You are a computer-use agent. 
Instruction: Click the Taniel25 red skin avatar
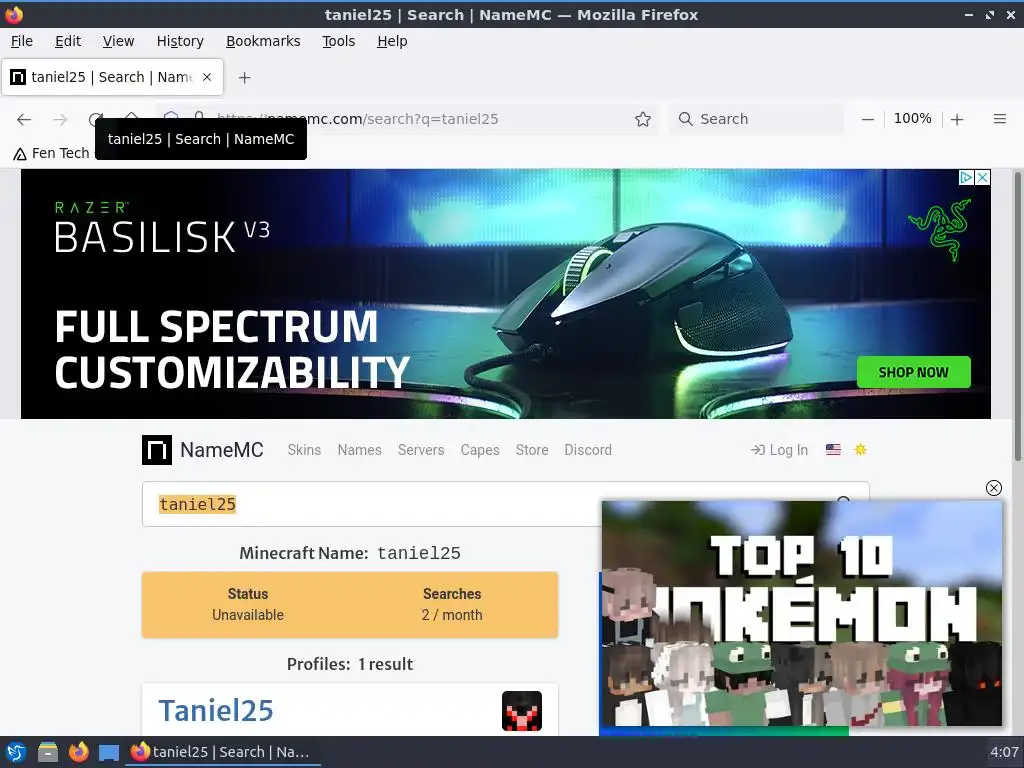click(x=521, y=711)
